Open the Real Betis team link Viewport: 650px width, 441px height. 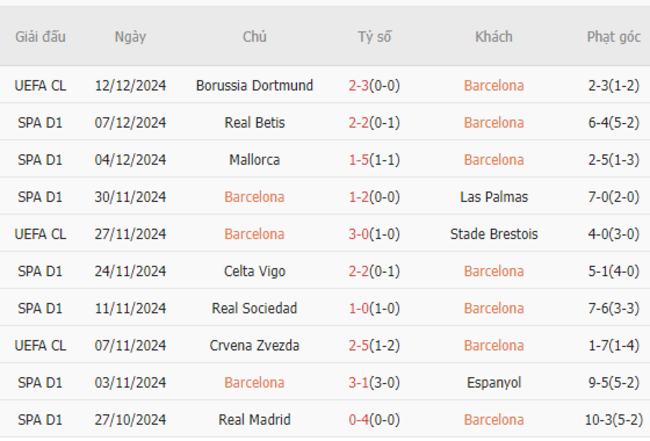point(255,123)
